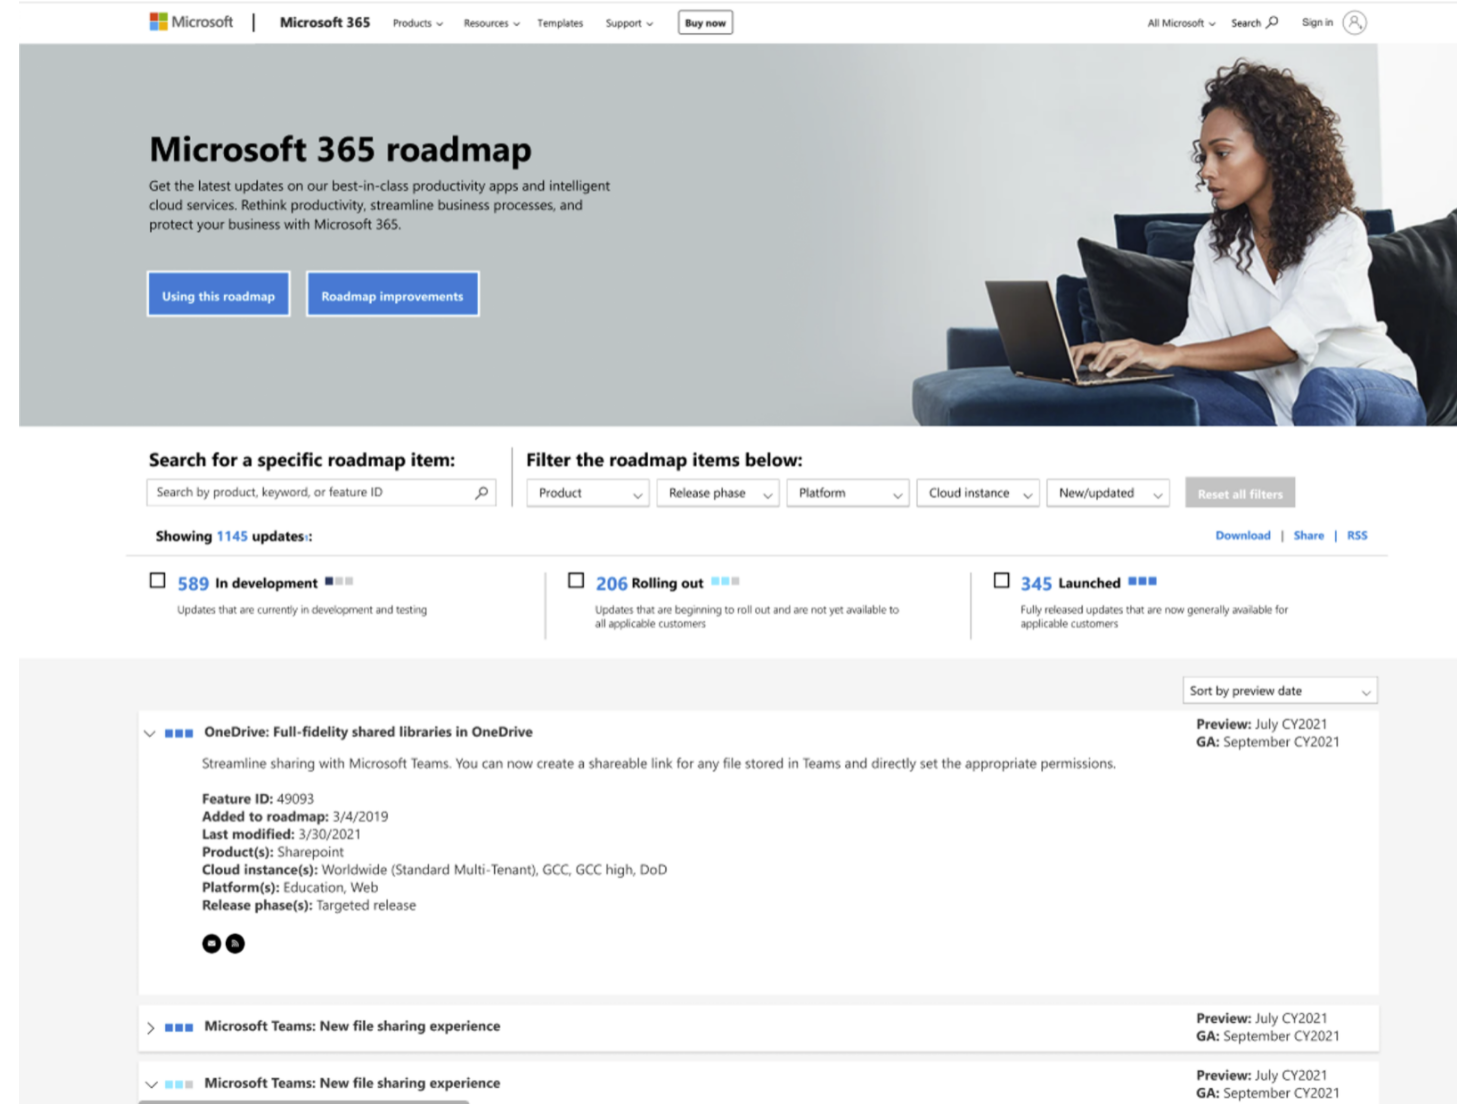Click the Using this roadmap button
Viewport: 1457px width, 1106px height.
[218, 294]
